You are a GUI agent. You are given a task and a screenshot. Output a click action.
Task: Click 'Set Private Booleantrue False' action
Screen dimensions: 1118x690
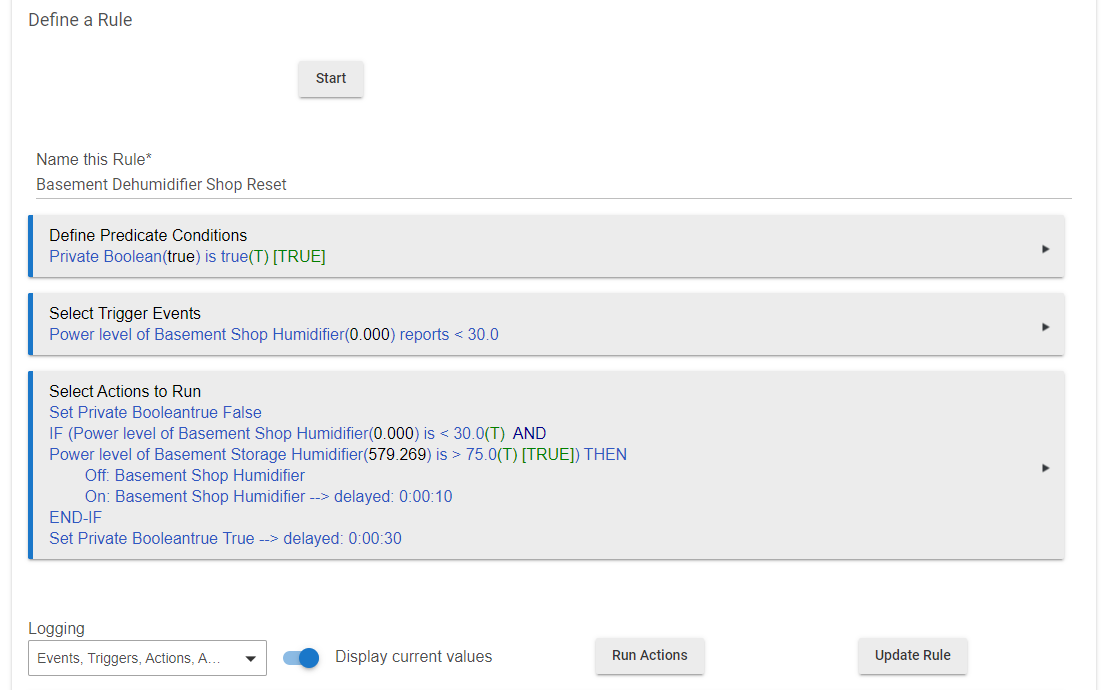tap(155, 413)
